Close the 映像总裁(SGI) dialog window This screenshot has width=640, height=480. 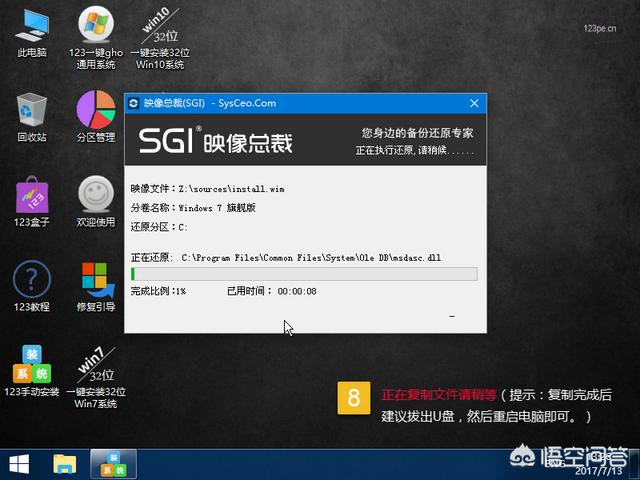475,103
